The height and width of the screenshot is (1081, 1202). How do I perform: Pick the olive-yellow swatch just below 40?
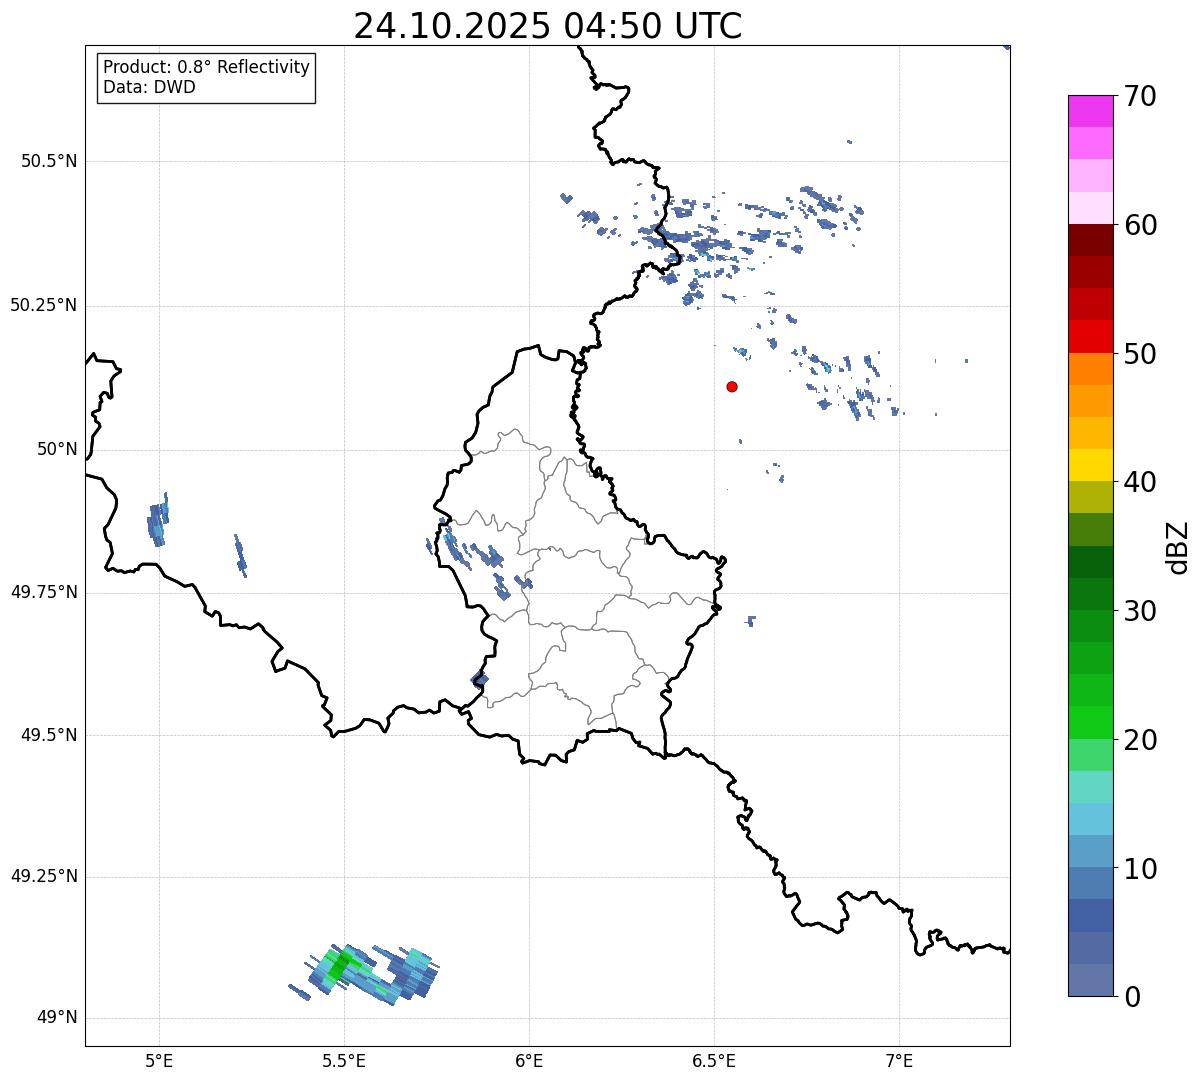point(1090,497)
